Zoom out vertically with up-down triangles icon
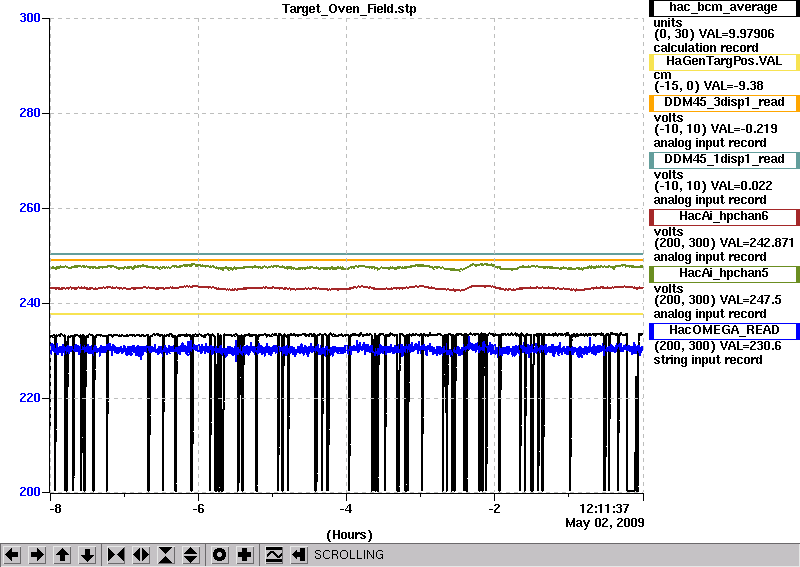This screenshot has width=800, height=567. coord(191,555)
